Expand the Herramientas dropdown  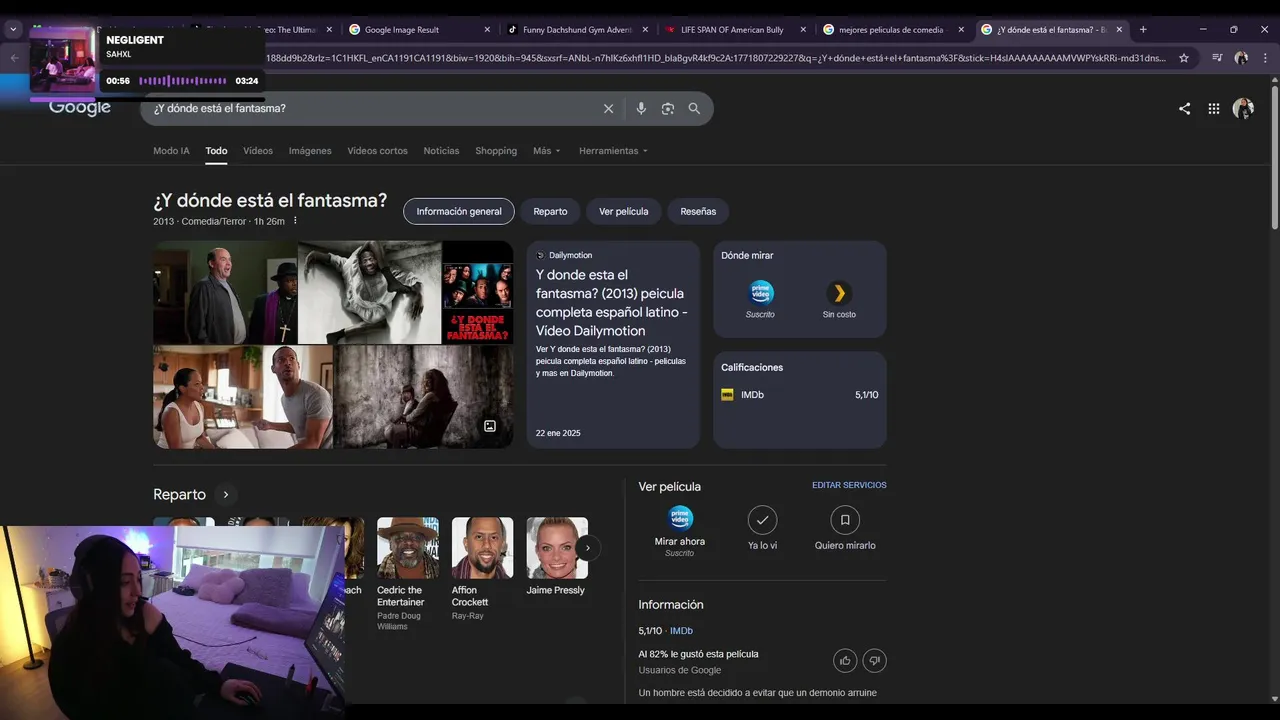coord(613,151)
